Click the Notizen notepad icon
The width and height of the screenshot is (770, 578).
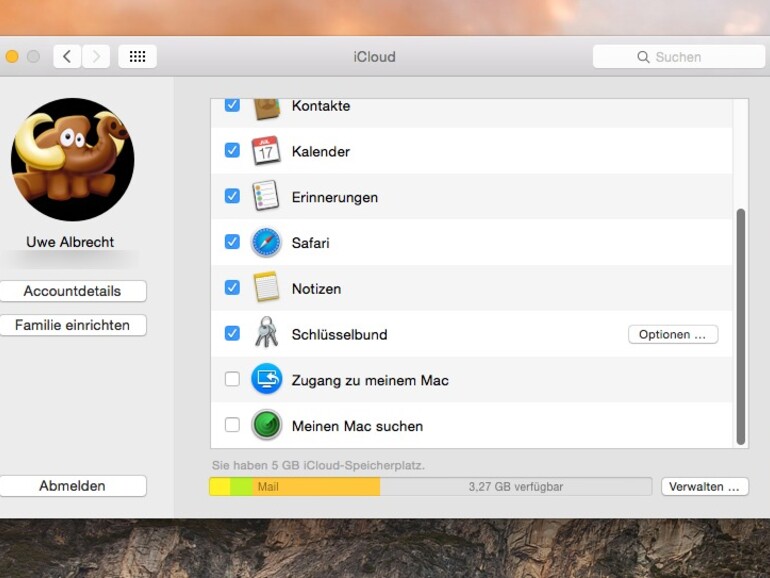pos(266,288)
